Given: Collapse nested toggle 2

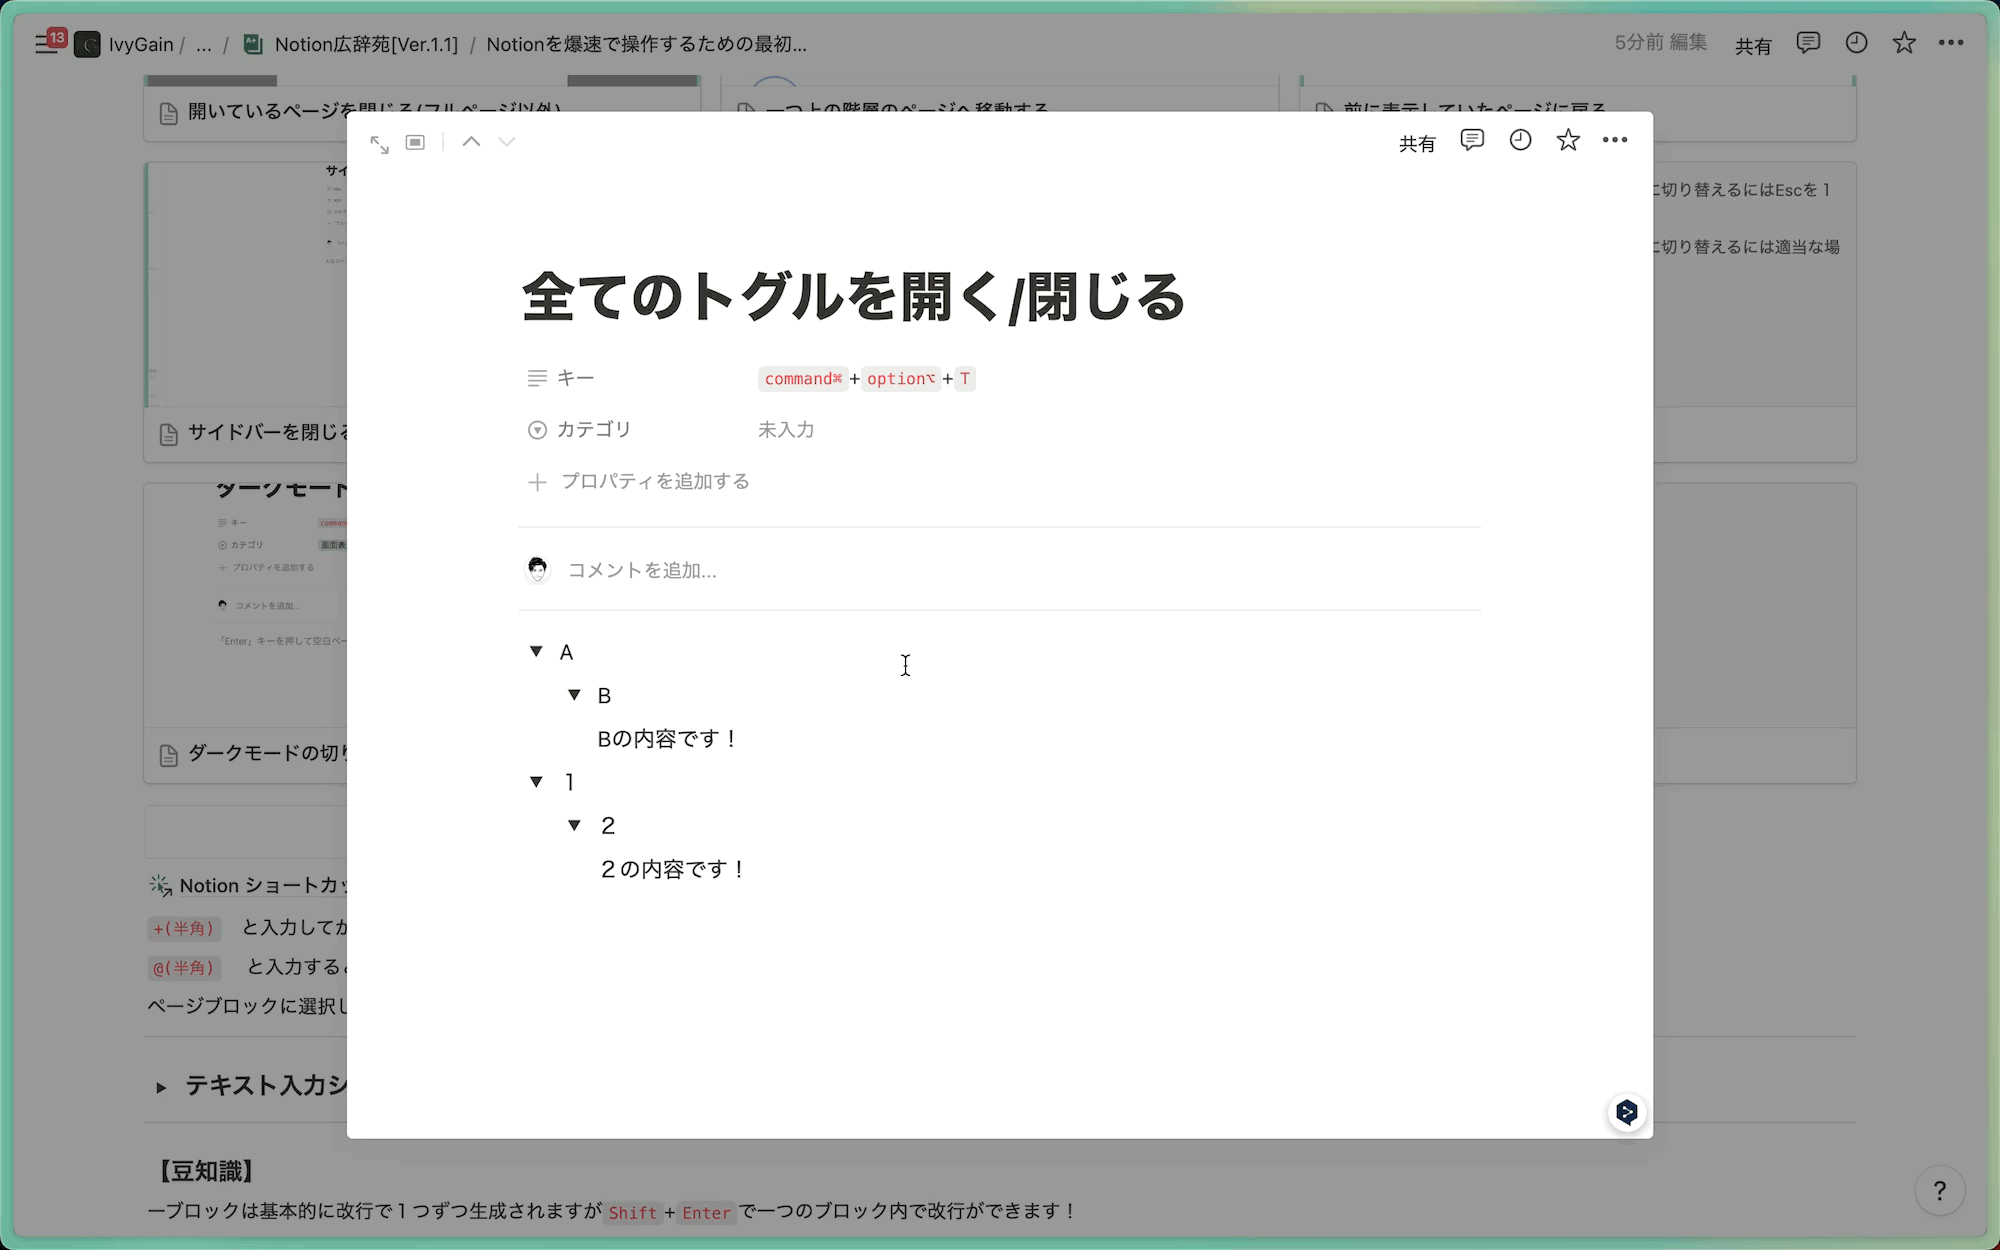Looking at the screenshot, I should (x=574, y=825).
